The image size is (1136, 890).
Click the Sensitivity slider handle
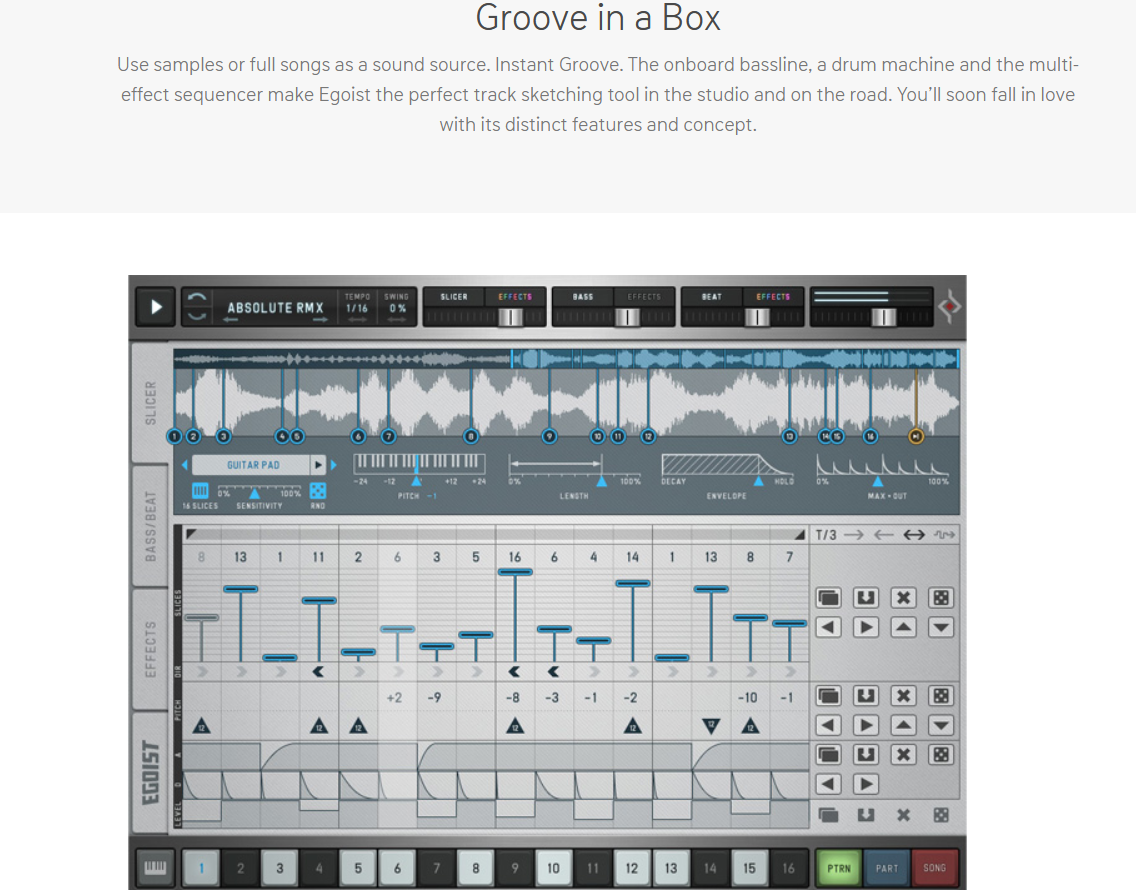[x=254, y=494]
